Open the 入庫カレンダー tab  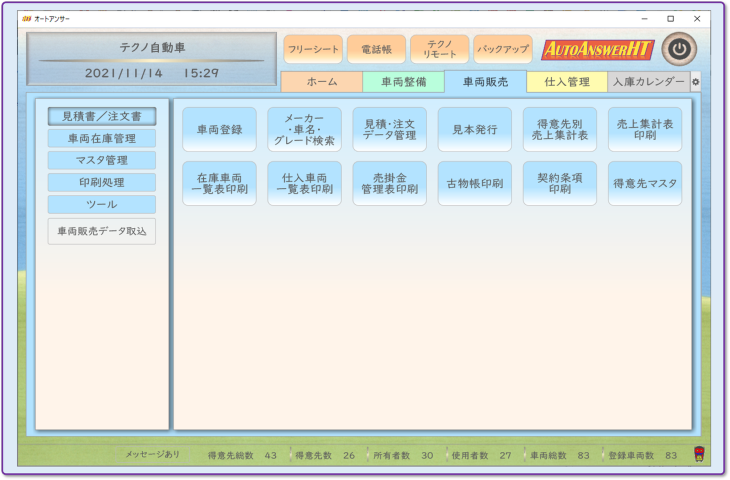(x=649, y=82)
